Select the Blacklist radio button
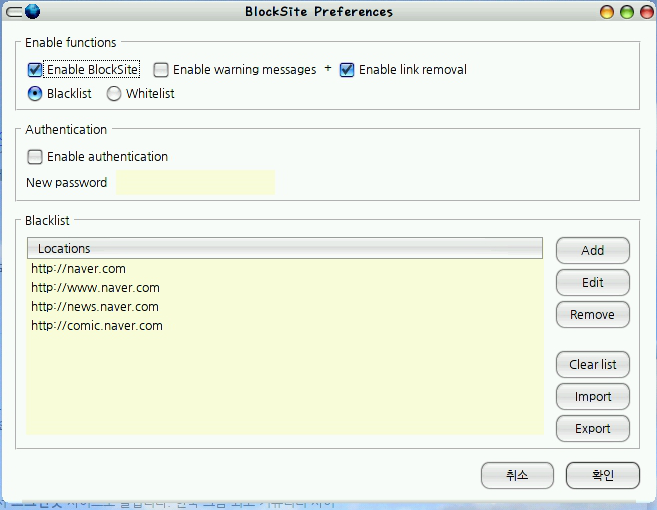 (35, 93)
